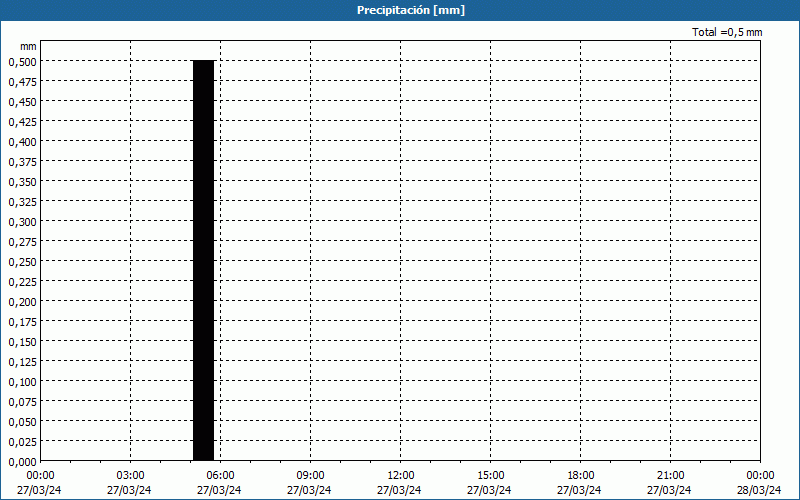800x500 pixels.
Task: Select the 0,025 y-axis value
Action: [23, 442]
